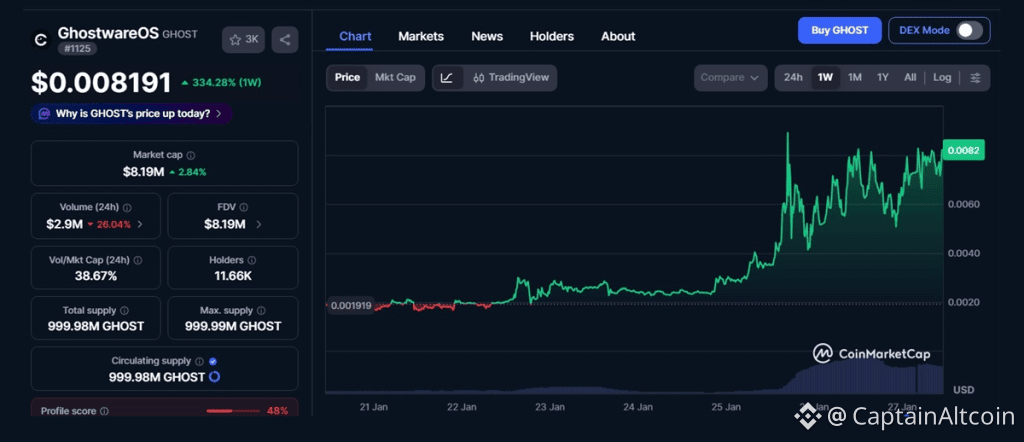The image size is (1024, 442).
Task: Set chart range to 24h
Action: (x=793, y=78)
